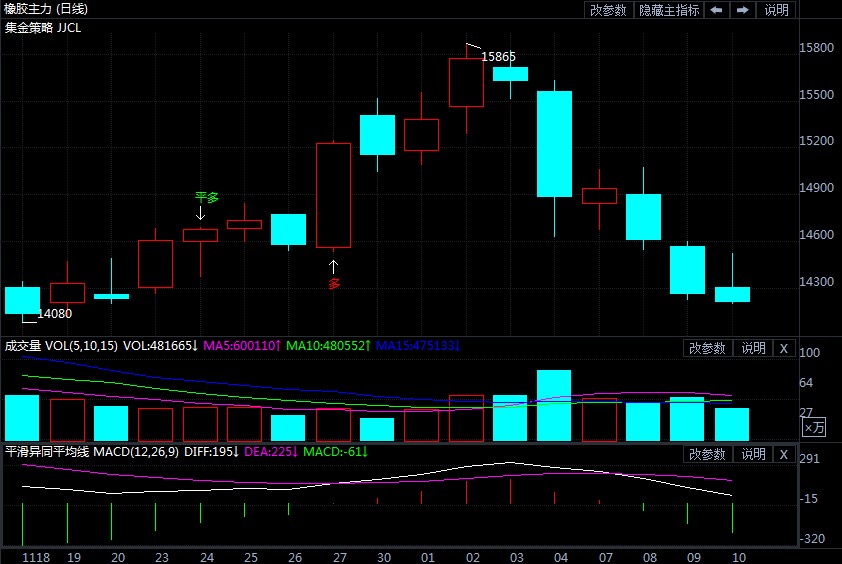Open 说明 in the main chart header
The image size is (842, 564).
776,10
